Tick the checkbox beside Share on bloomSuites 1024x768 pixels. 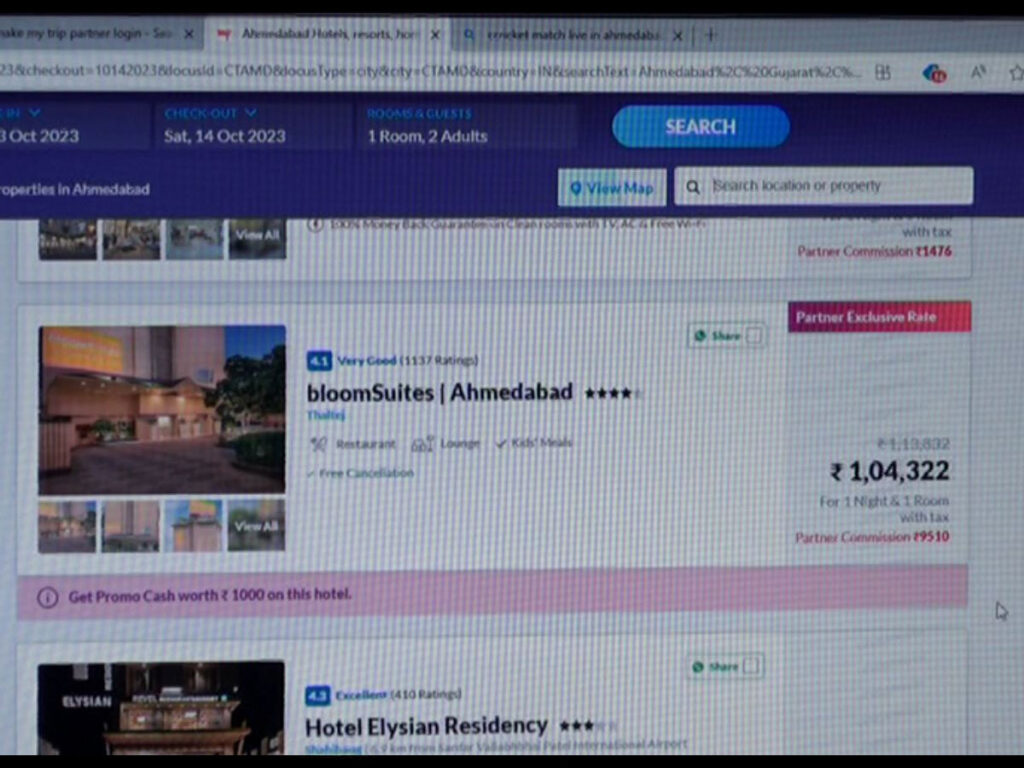pos(754,336)
